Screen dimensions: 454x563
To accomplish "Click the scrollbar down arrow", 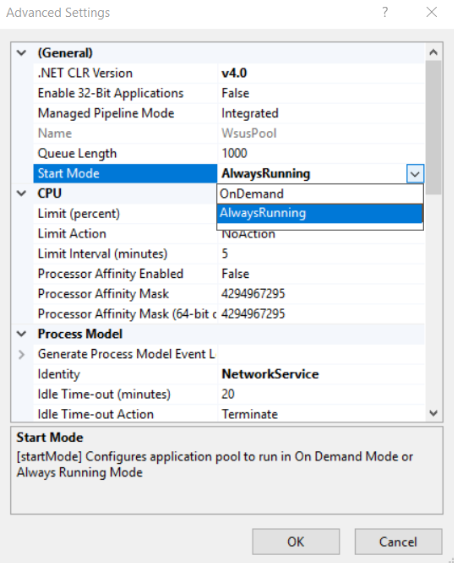I will [434, 413].
